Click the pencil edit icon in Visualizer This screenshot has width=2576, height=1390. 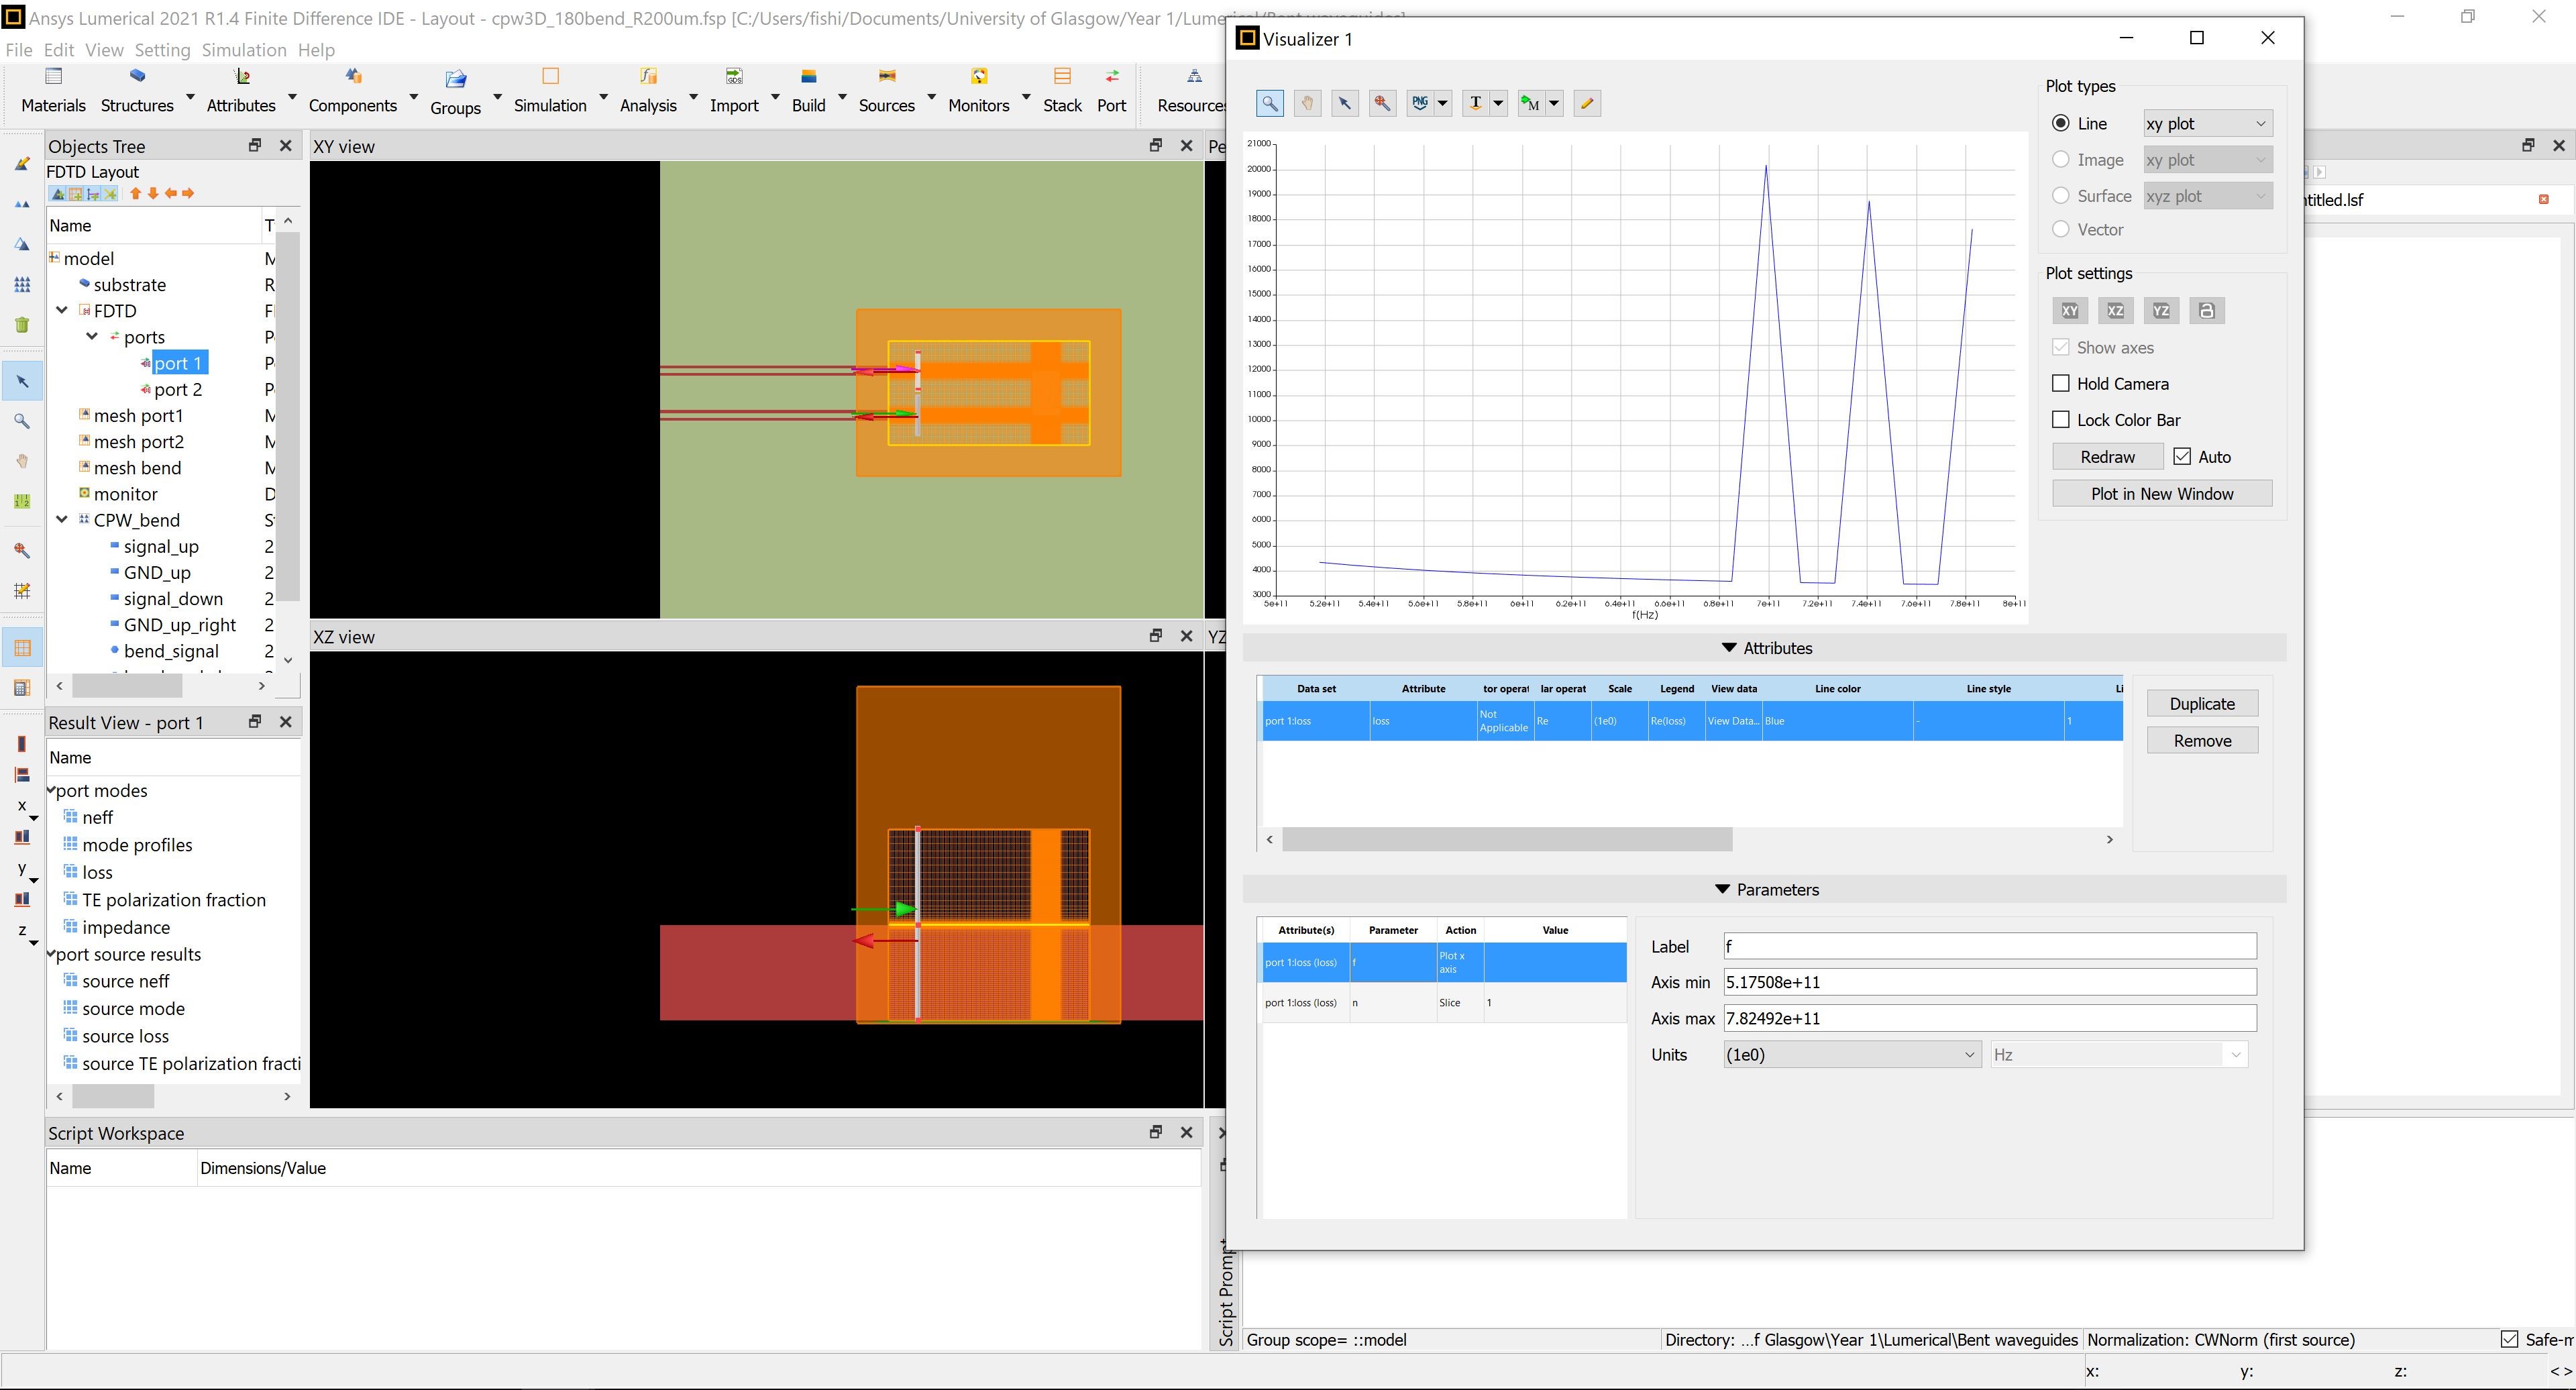[x=1587, y=103]
